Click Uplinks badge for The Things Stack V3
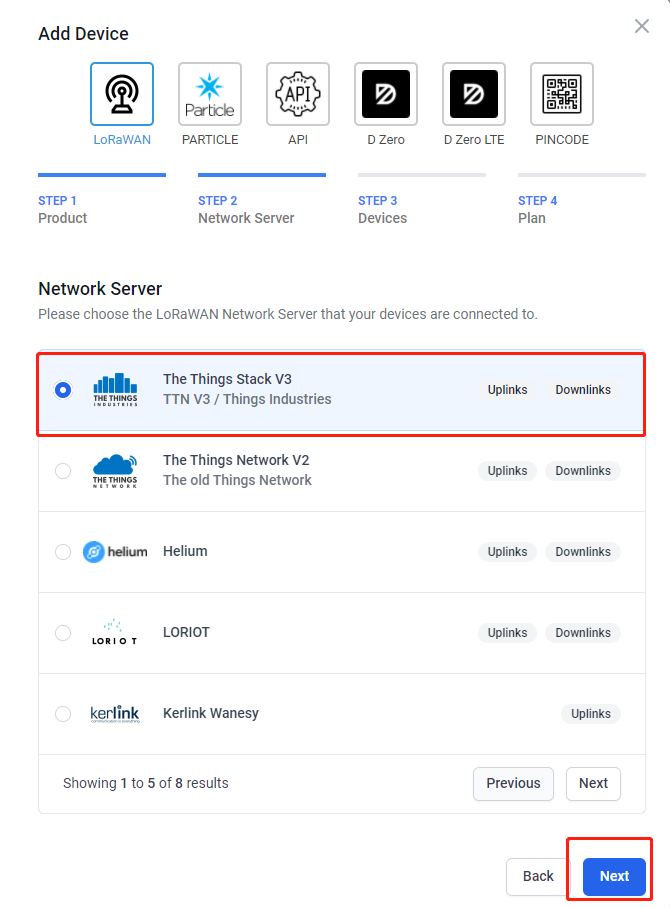The height and width of the screenshot is (907, 670). [x=507, y=390]
